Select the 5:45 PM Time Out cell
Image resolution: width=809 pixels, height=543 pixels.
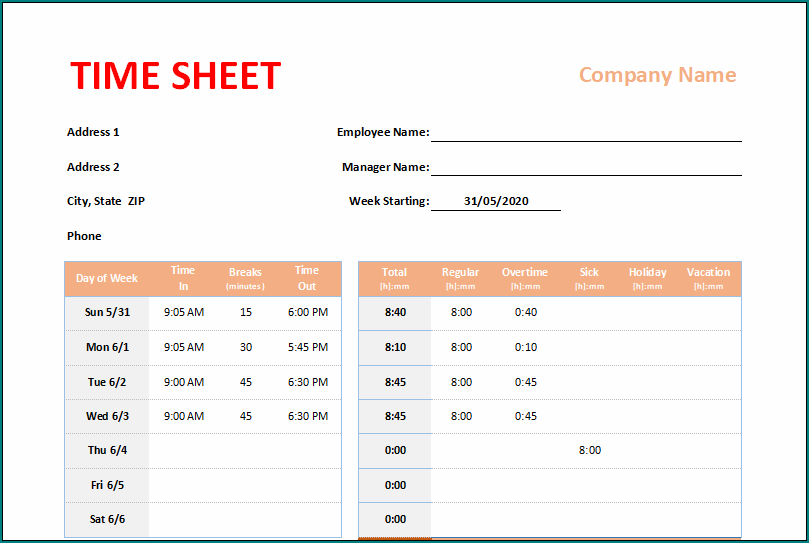[307, 347]
